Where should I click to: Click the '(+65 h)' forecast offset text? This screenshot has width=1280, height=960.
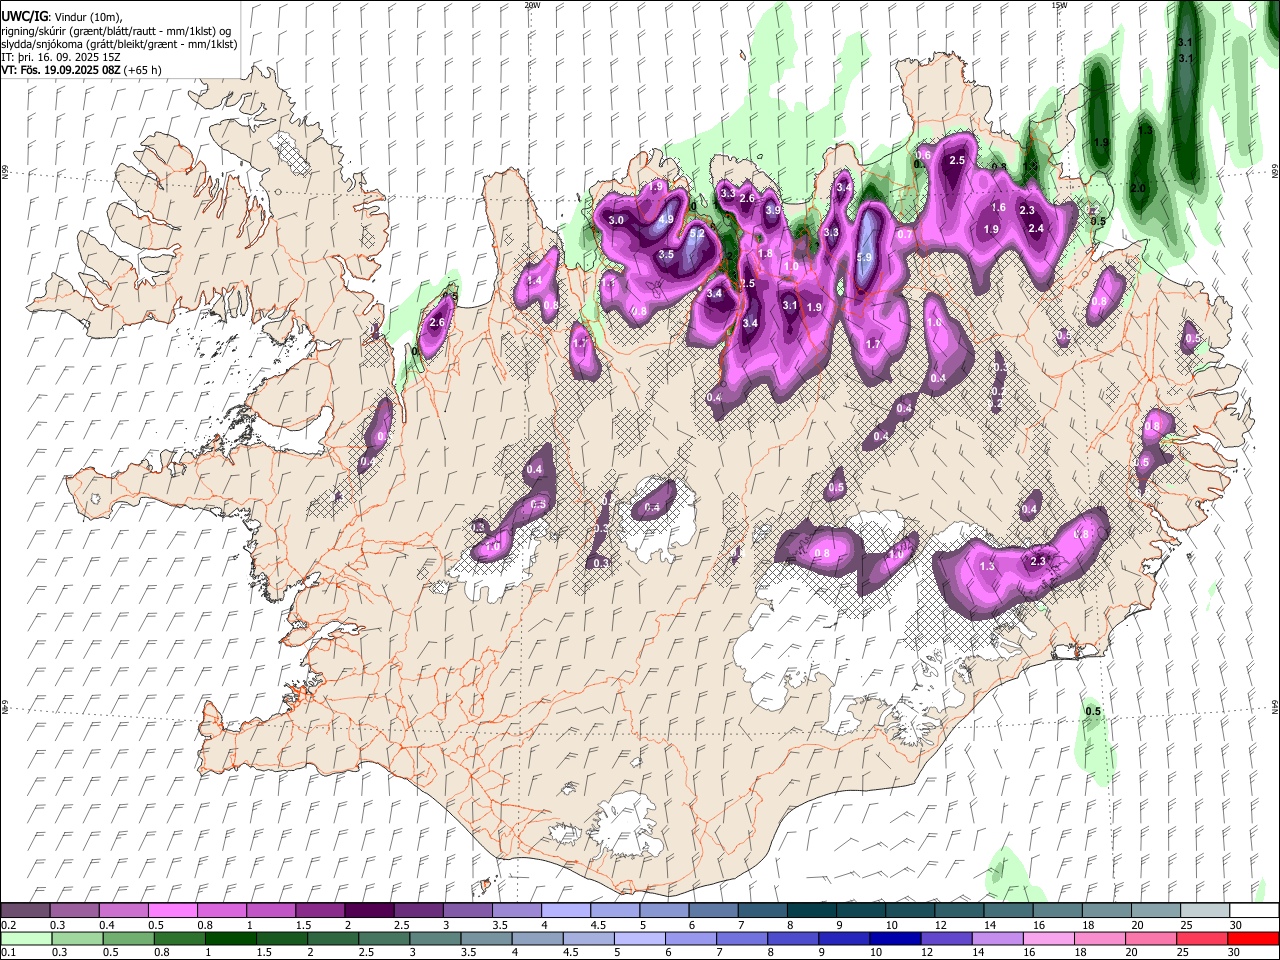click(x=143, y=70)
